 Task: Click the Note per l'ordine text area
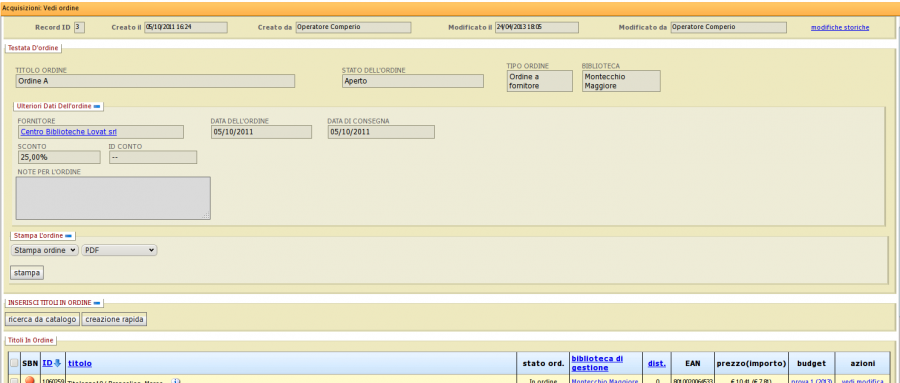[x=113, y=198]
